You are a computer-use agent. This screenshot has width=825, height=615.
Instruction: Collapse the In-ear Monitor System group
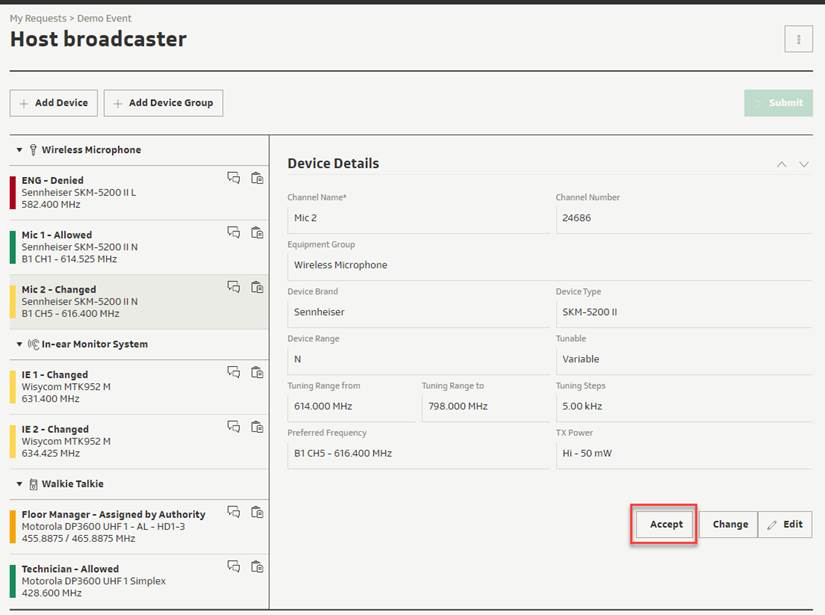coord(19,344)
